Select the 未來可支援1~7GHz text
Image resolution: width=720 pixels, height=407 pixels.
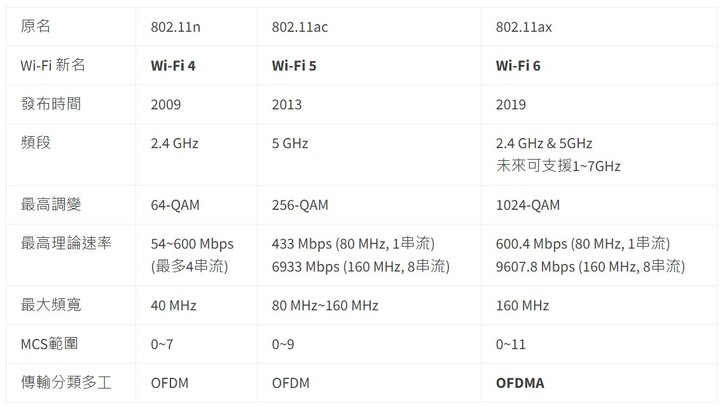[x=558, y=166]
